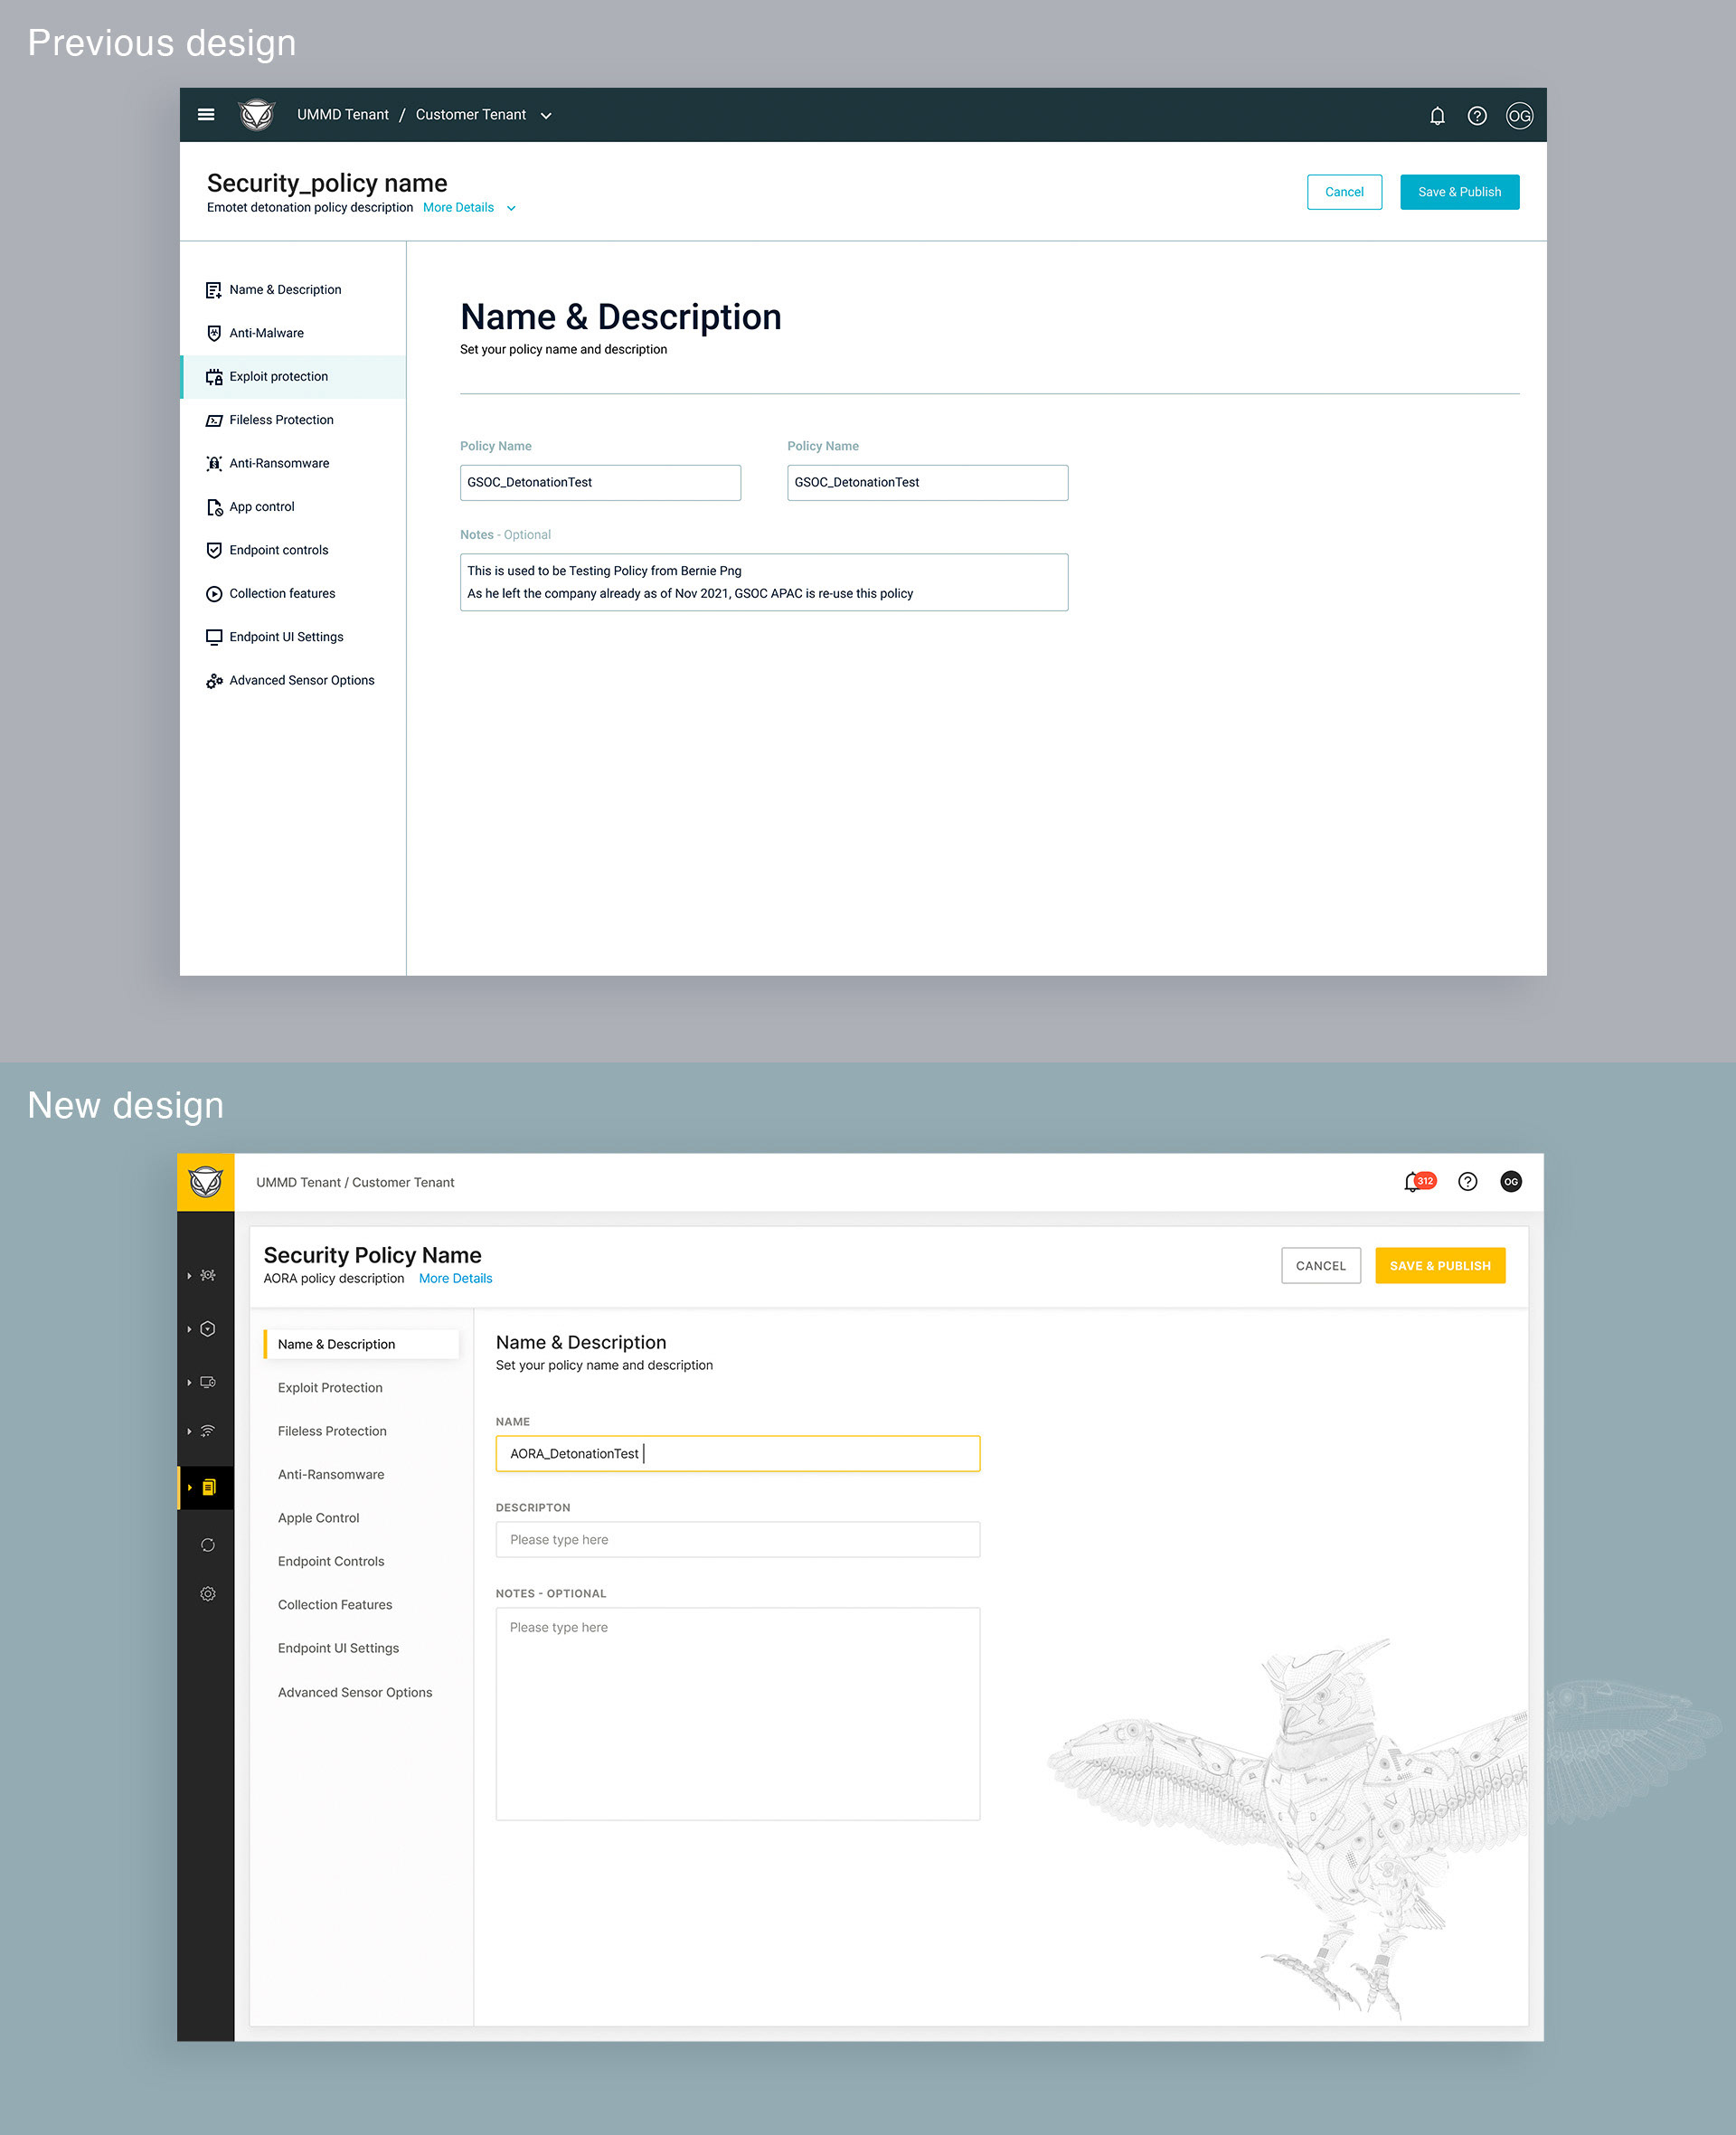
Task: Open notification bell with 312 badge
Action: point(1419,1182)
